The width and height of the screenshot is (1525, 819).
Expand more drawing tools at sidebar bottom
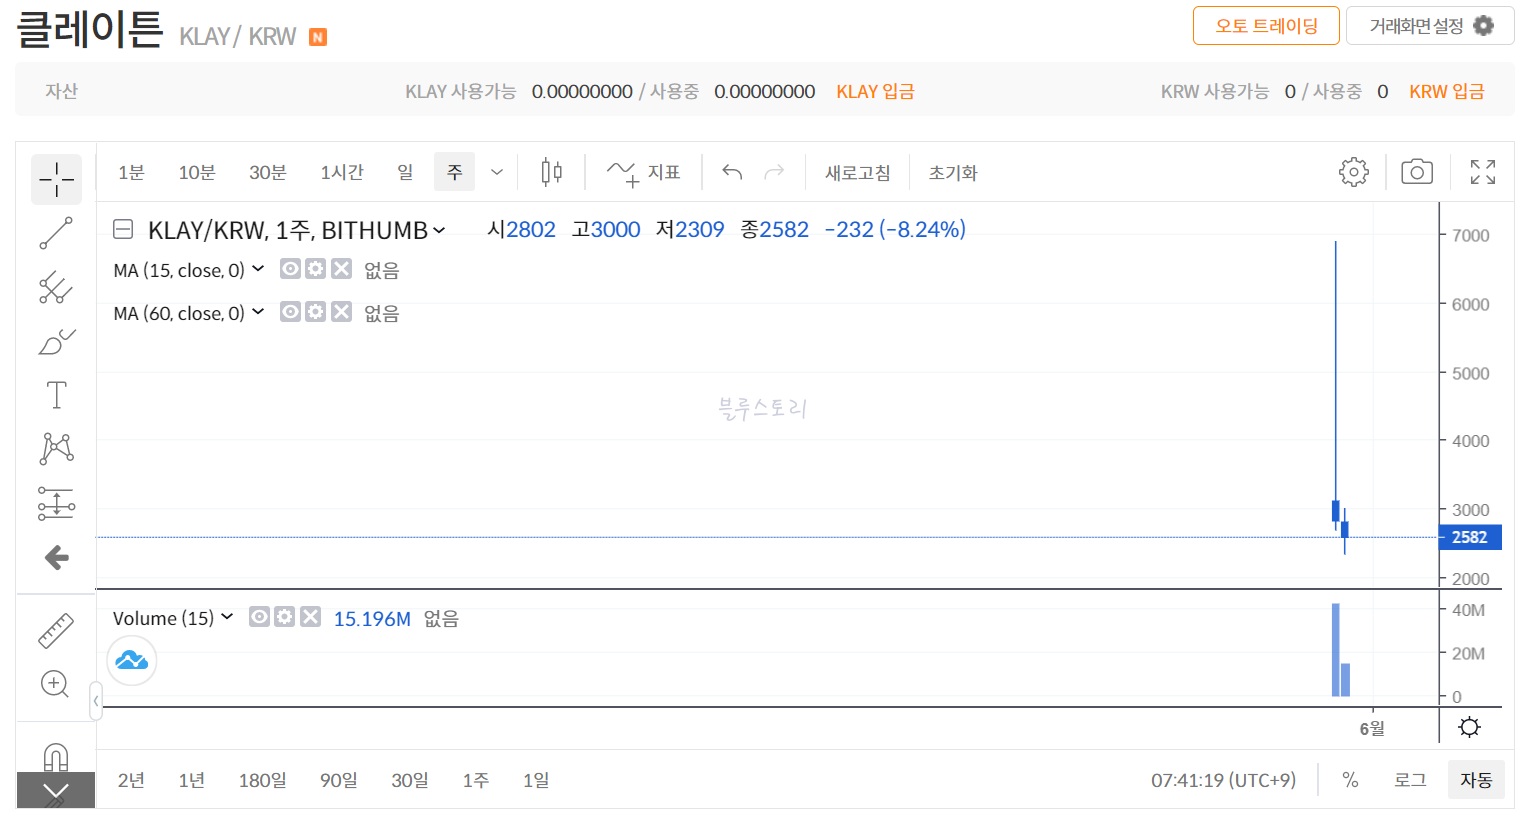(56, 791)
